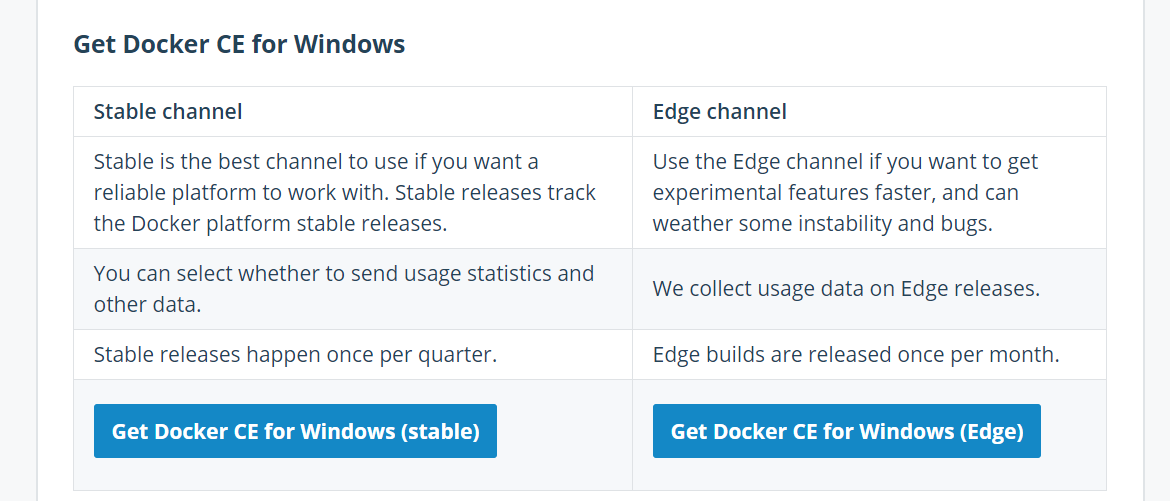The height and width of the screenshot is (501, 1170).
Task: Click the Get Docker CE for Windows (stable) button
Action: click(x=295, y=431)
